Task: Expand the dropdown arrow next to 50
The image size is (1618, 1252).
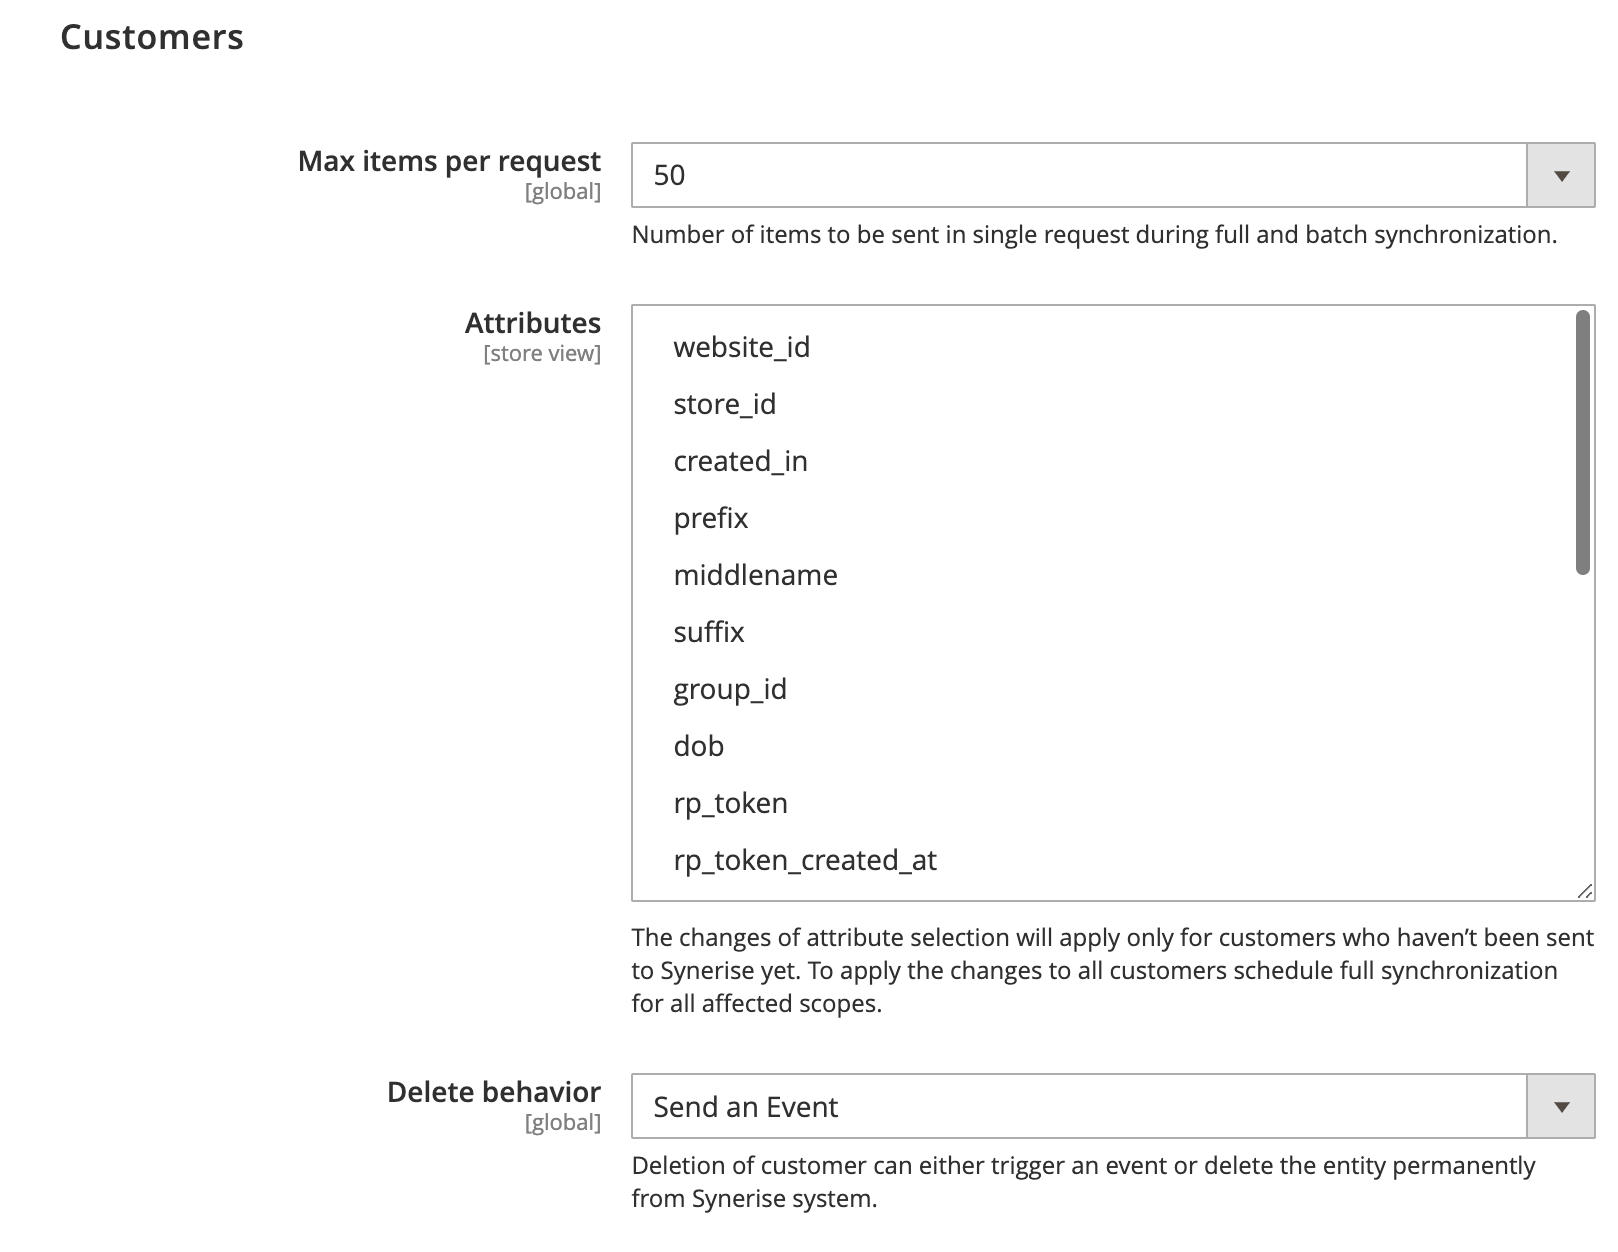Action: tap(1560, 175)
